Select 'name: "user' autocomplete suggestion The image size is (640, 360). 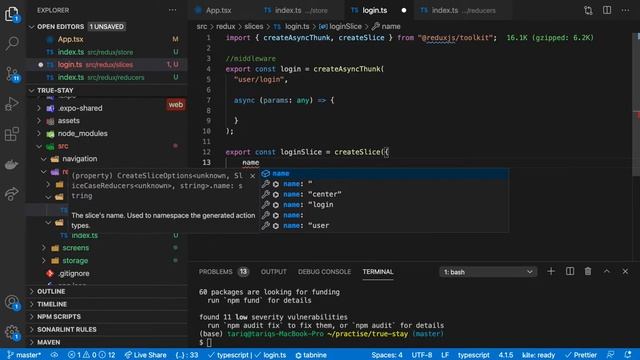384,225
